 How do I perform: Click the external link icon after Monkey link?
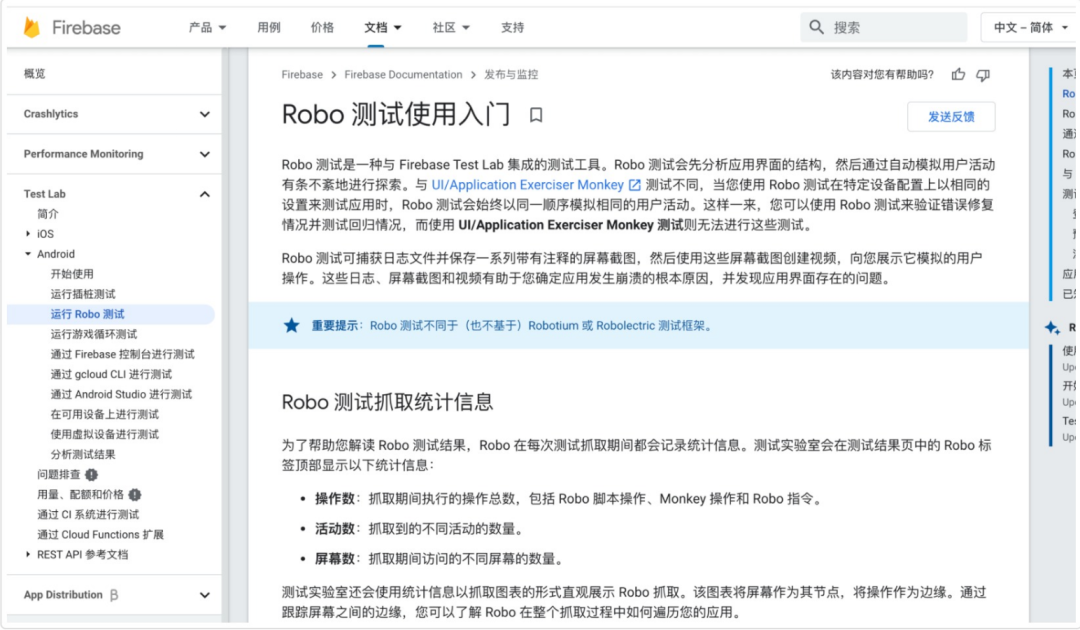632,184
